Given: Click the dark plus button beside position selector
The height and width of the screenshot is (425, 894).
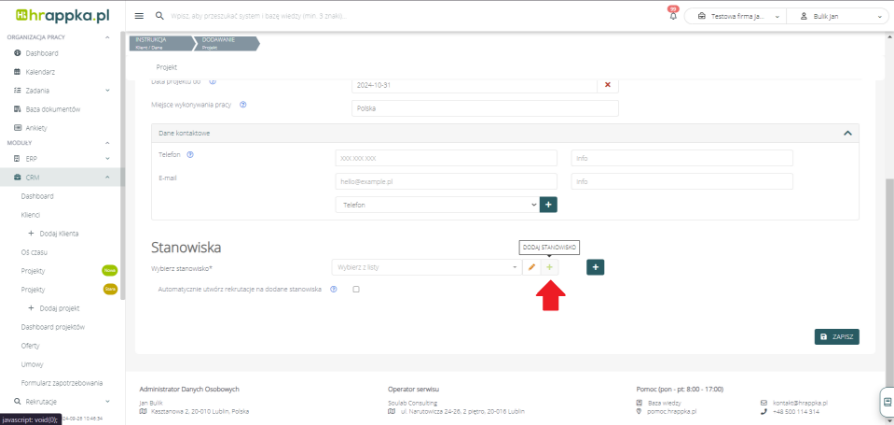Looking at the screenshot, I should [595, 267].
